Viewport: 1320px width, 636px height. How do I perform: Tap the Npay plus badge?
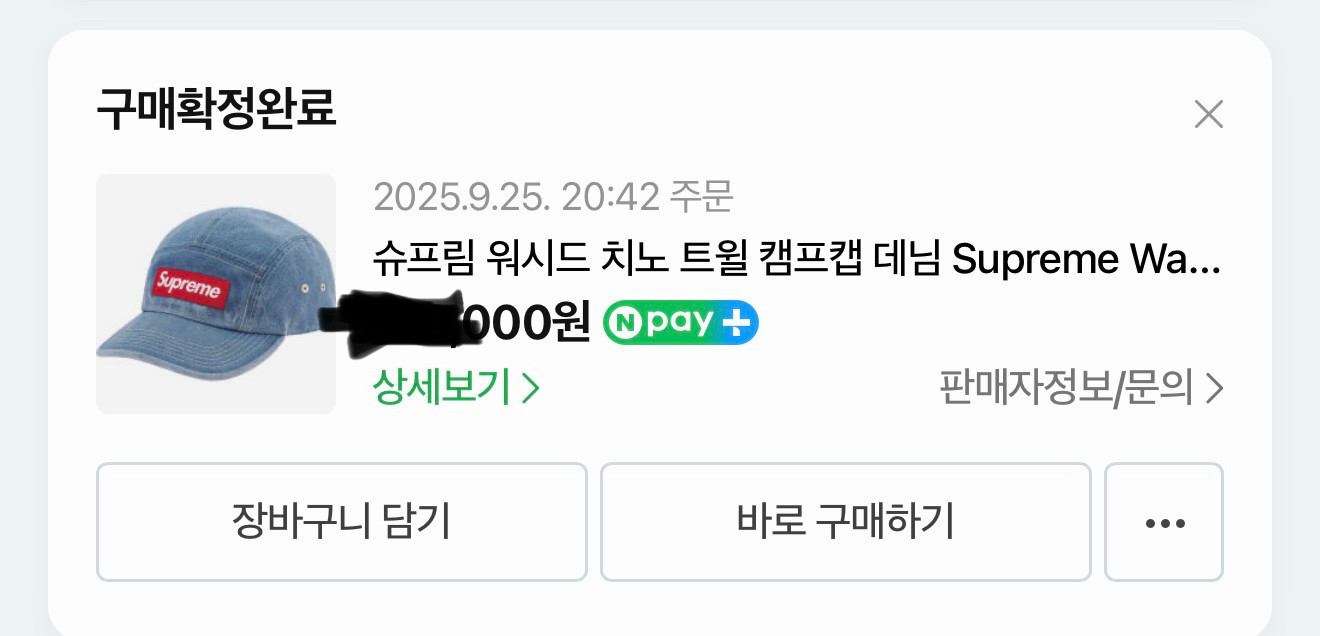(x=681, y=322)
